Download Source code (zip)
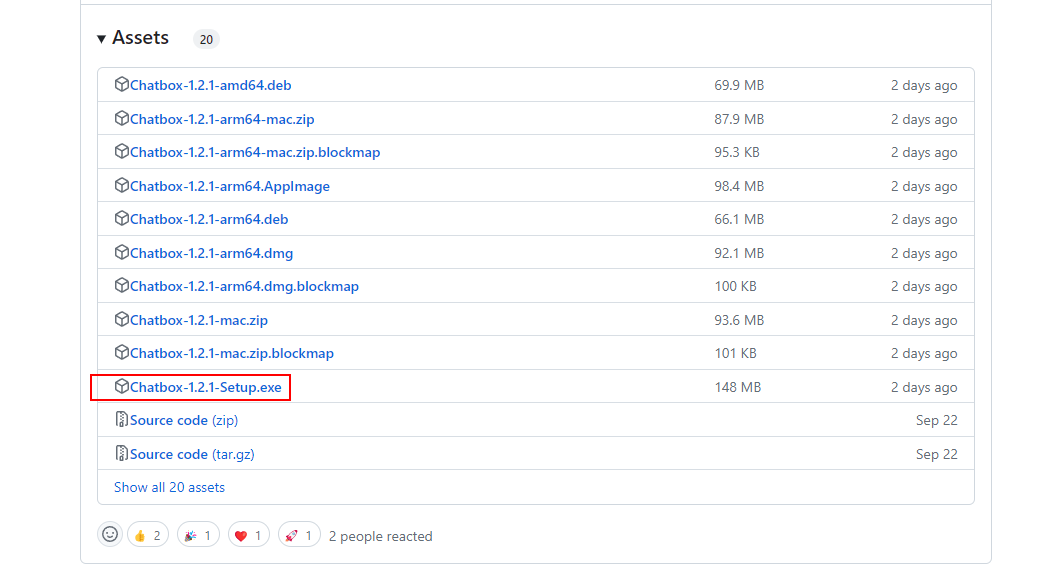1050x567 pixels. pos(184,420)
